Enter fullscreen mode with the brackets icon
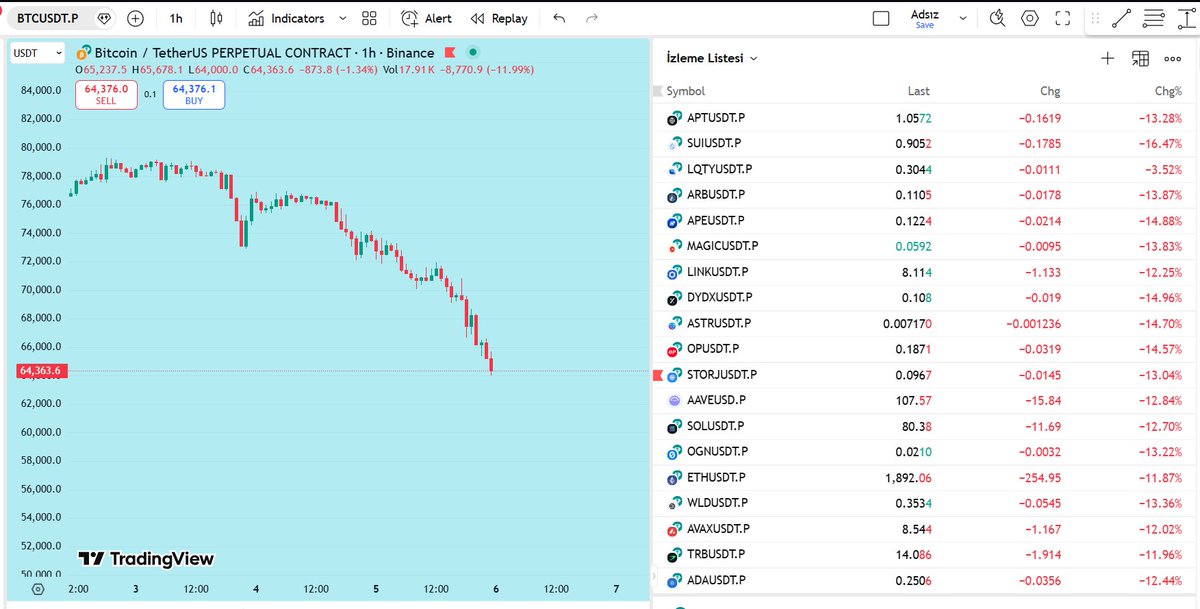The width and height of the screenshot is (1200, 609). click(1063, 18)
